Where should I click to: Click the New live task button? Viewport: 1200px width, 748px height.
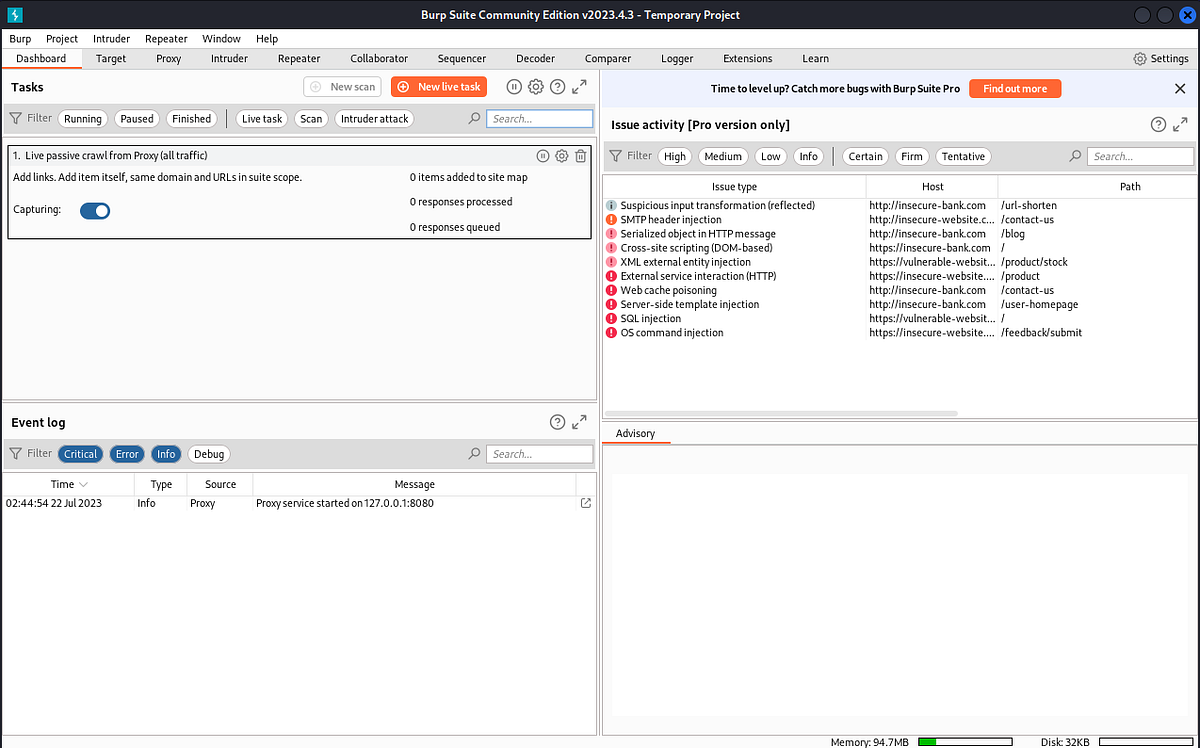(439, 86)
